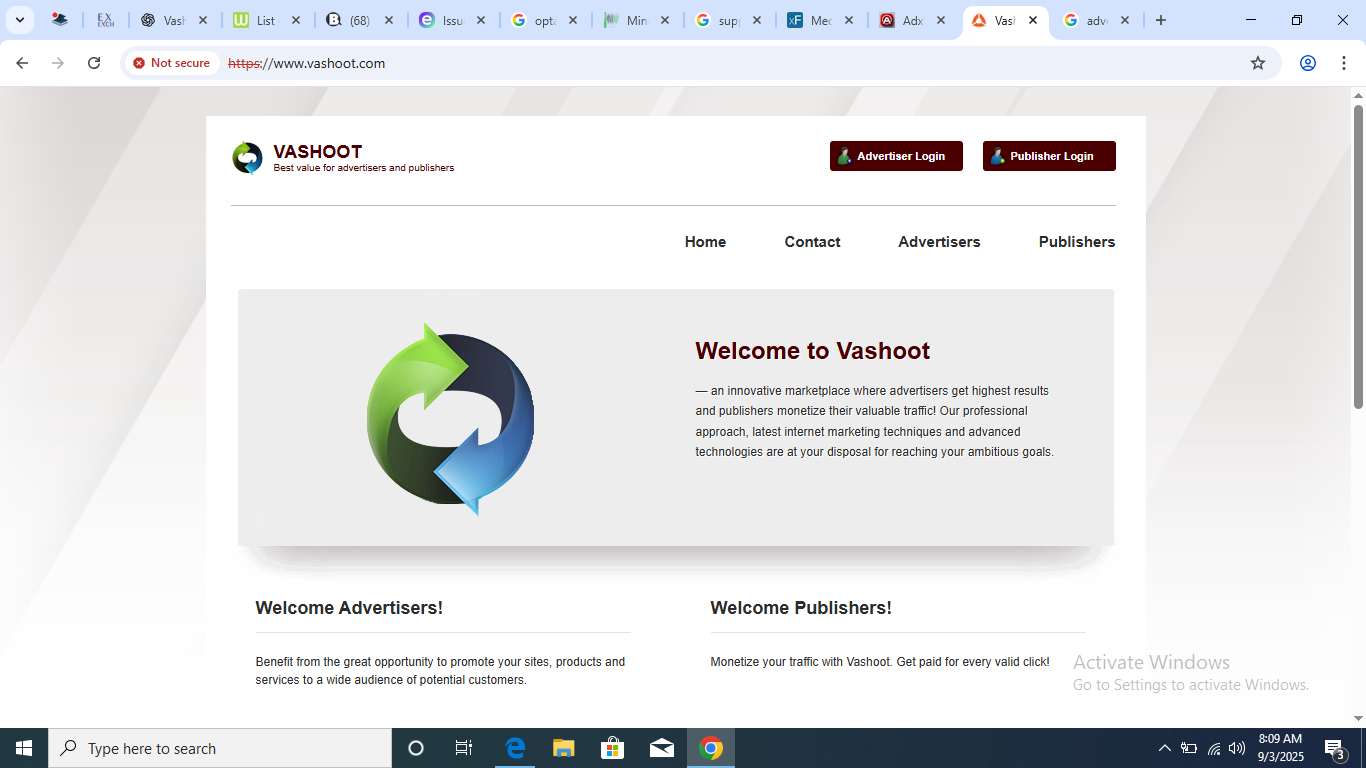Open Cortana circle icon on taskbar
Screen dimensions: 1366x768
click(416, 748)
